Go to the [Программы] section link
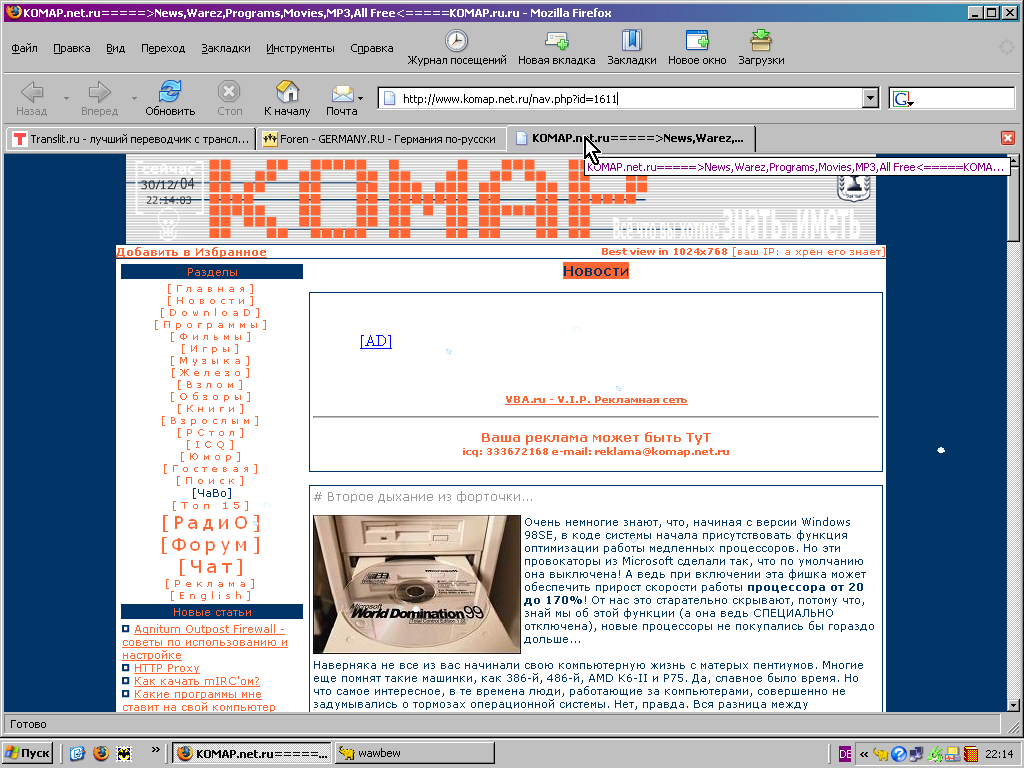This screenshot has width=1024, height=768. [210, 325]
